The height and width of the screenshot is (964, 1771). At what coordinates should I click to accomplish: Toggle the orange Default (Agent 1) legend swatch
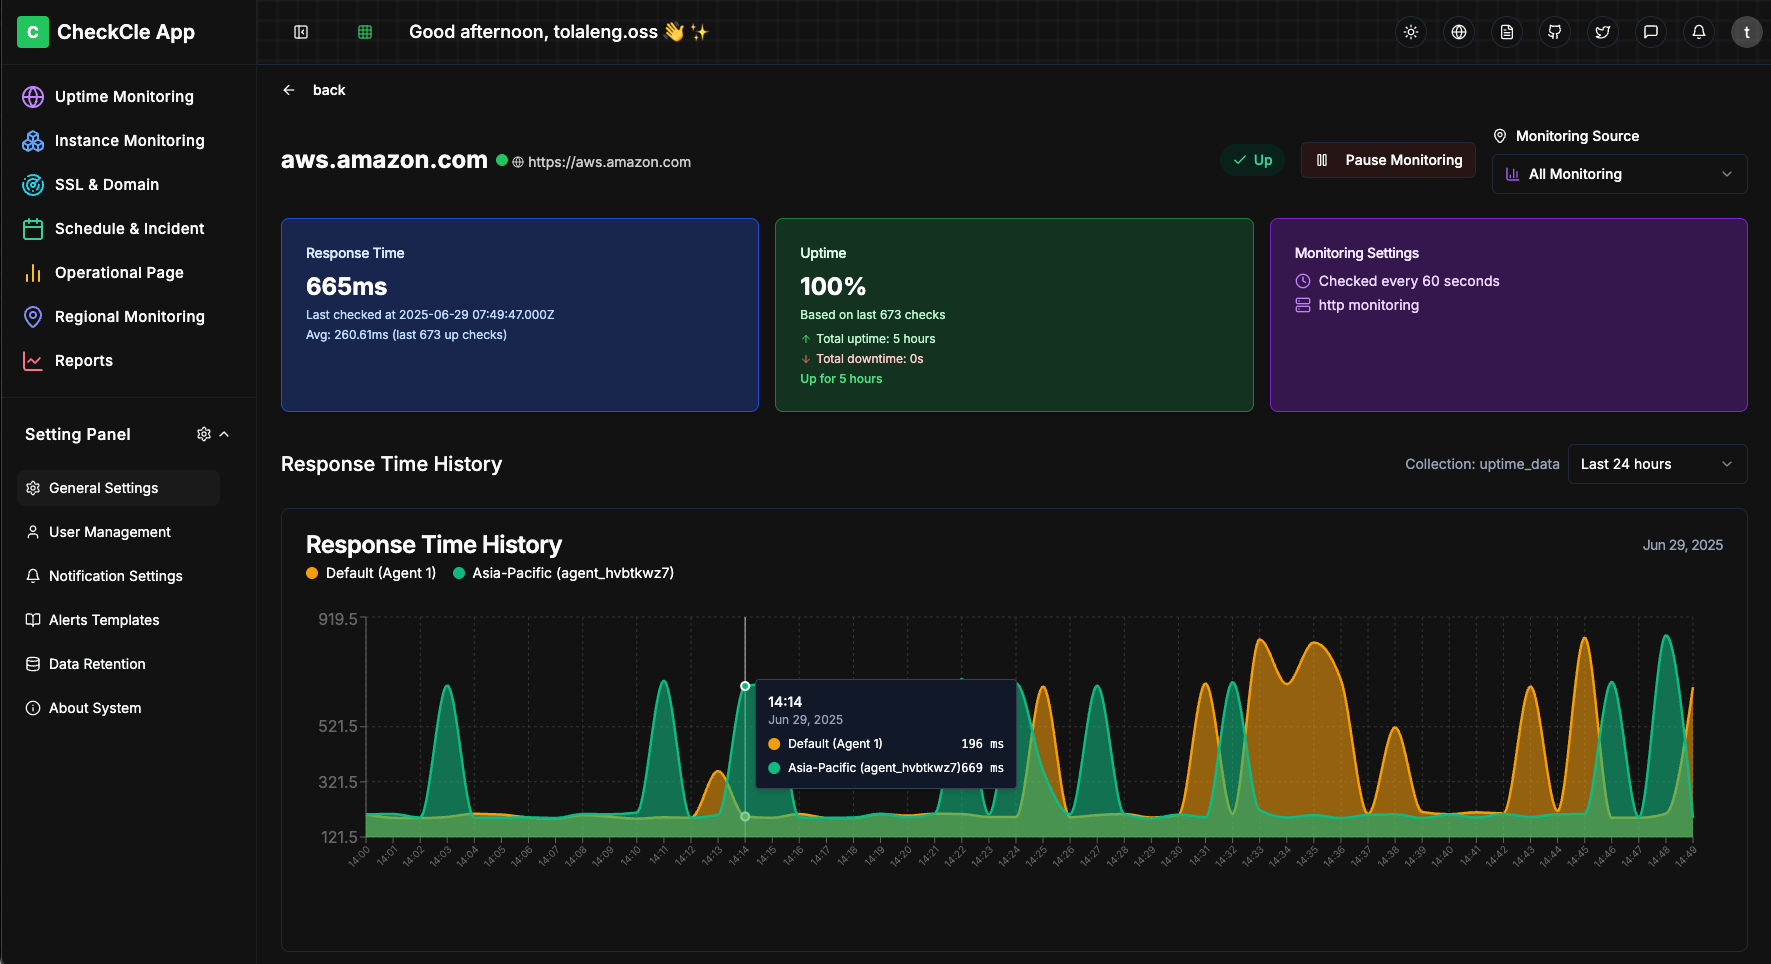point(310,573)
